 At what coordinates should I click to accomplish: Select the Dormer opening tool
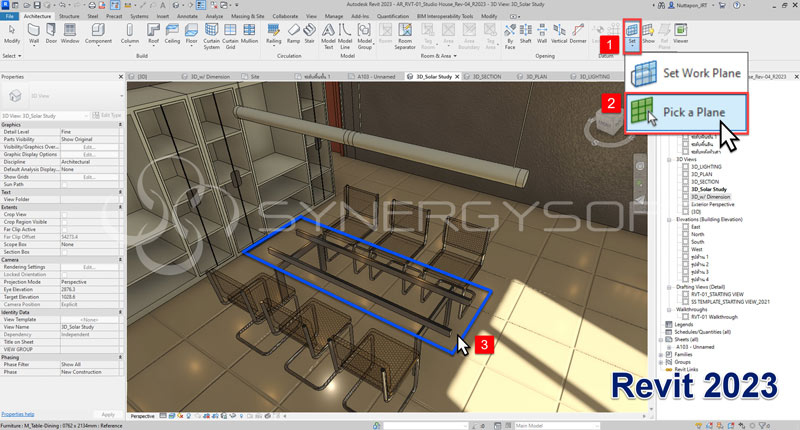point(578,34)
